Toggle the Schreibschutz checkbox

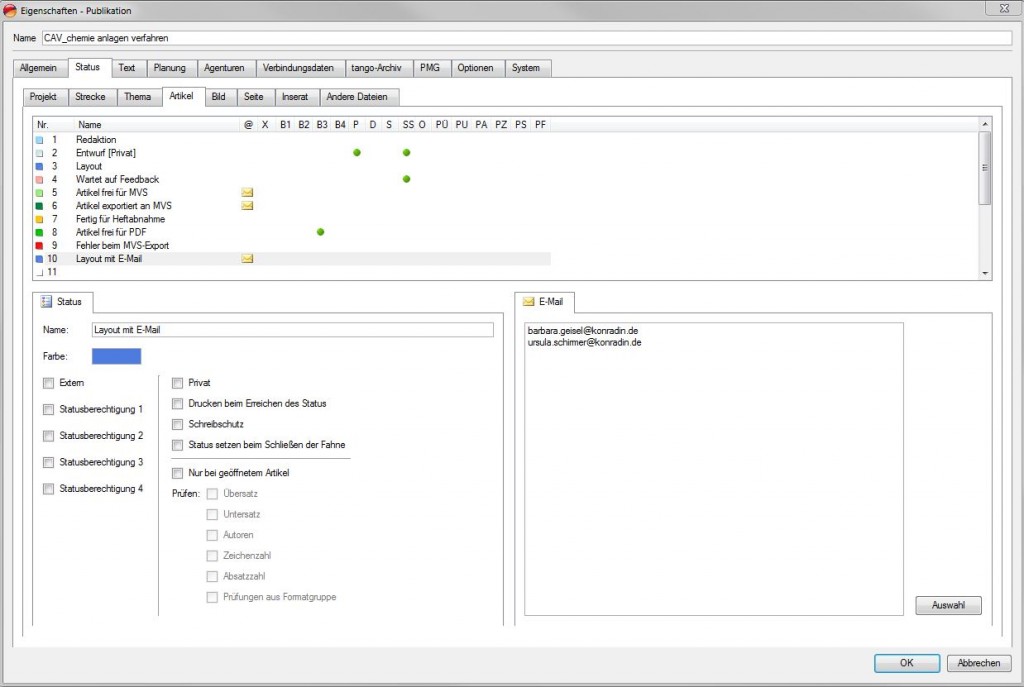click(x=178, y=424)
